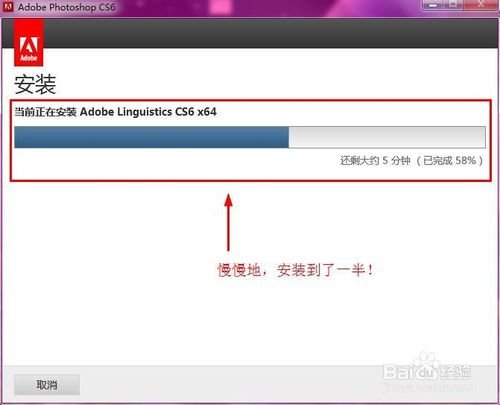Screen dimensions: 500x405
Task: Click the '还剩大约 5 分钟 (已完成 58%)' status text
Action: pyautogui.click(x=412, y=161)
